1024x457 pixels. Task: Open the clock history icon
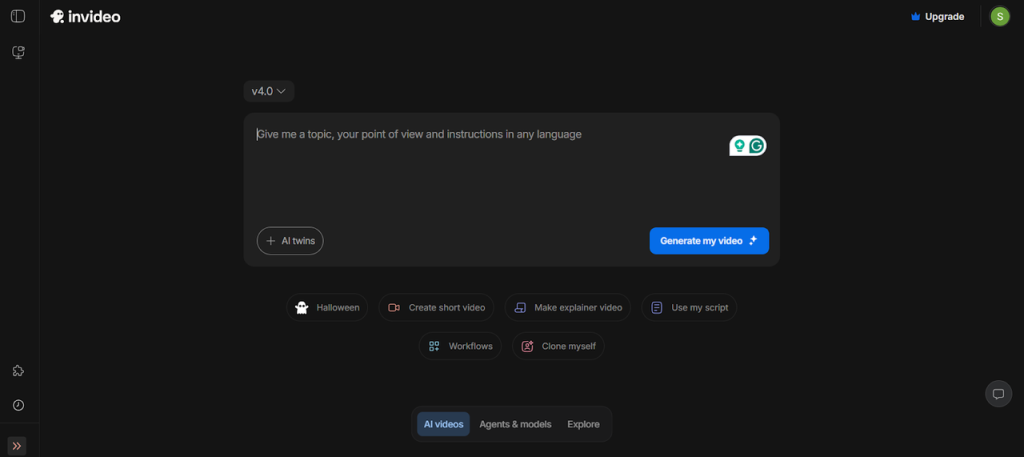pyautogui.click(x=18, y=405)
